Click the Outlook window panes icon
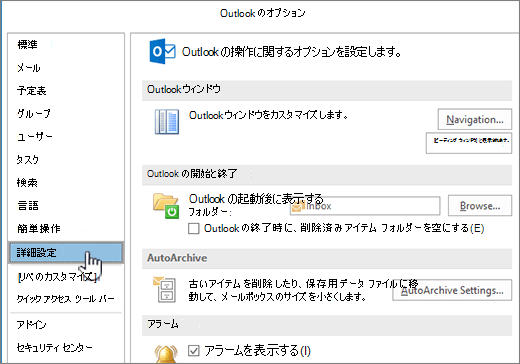Screen dimensions: 520x364 tap(167, 122)
